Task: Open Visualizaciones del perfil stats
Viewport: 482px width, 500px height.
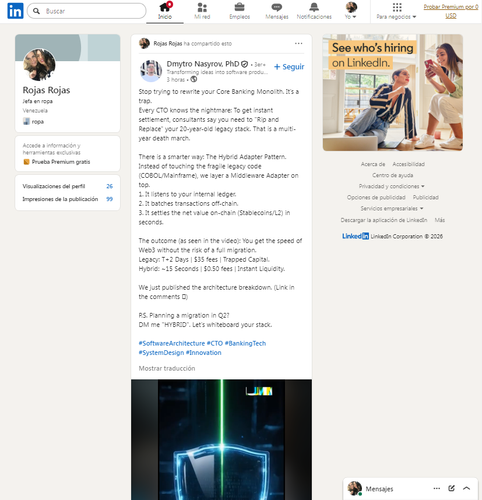Action: point(67,186)
